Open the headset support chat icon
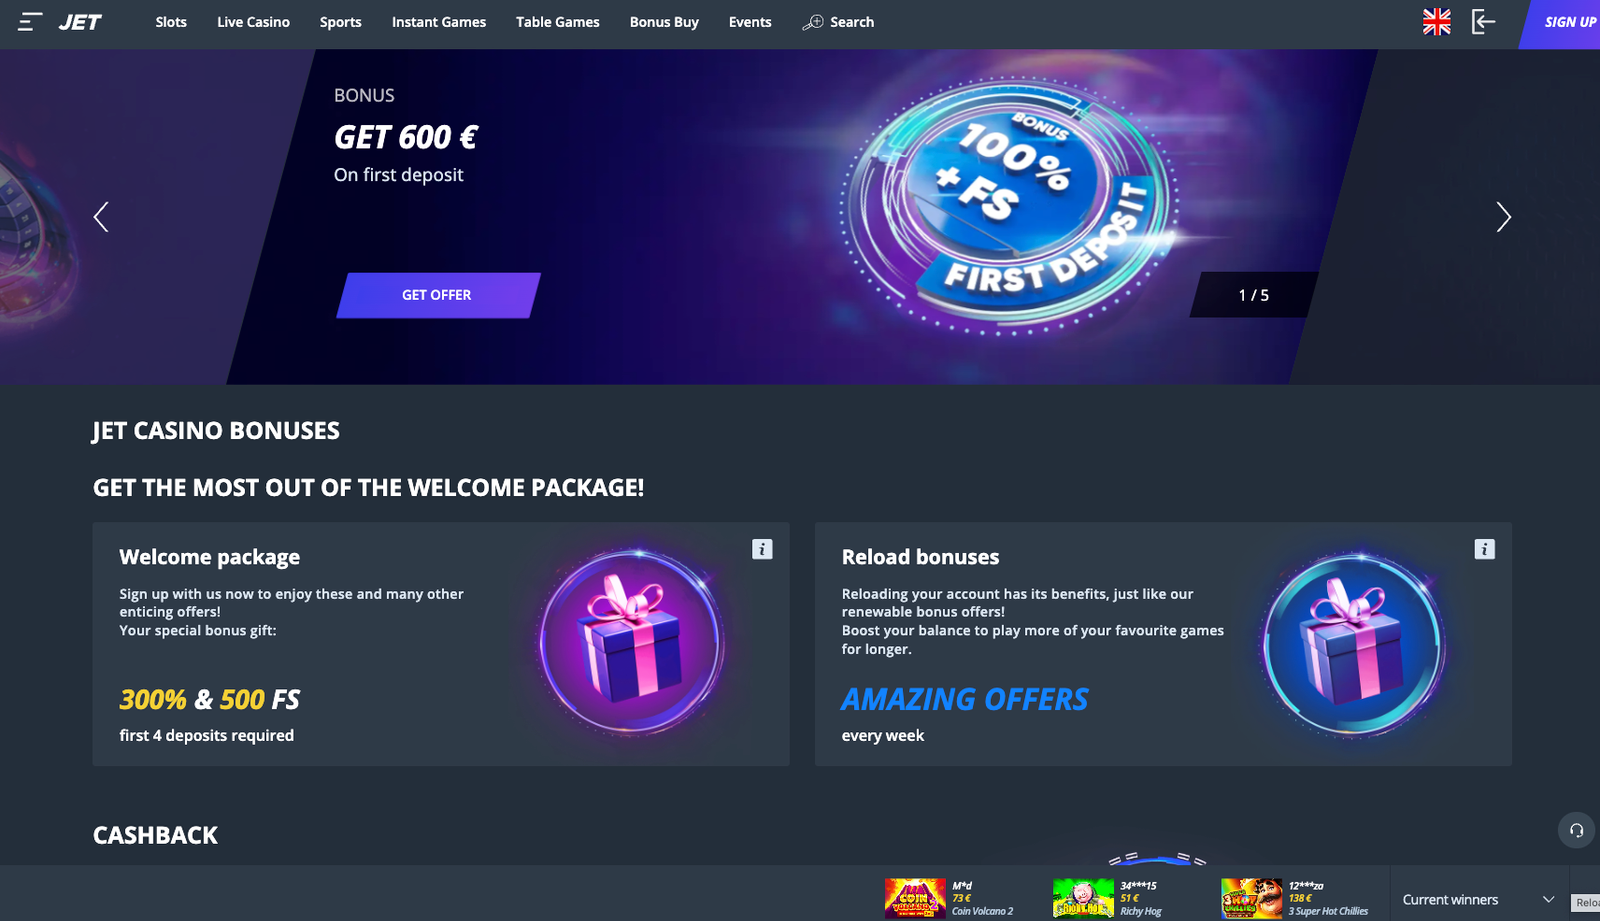 [1576, 830]
